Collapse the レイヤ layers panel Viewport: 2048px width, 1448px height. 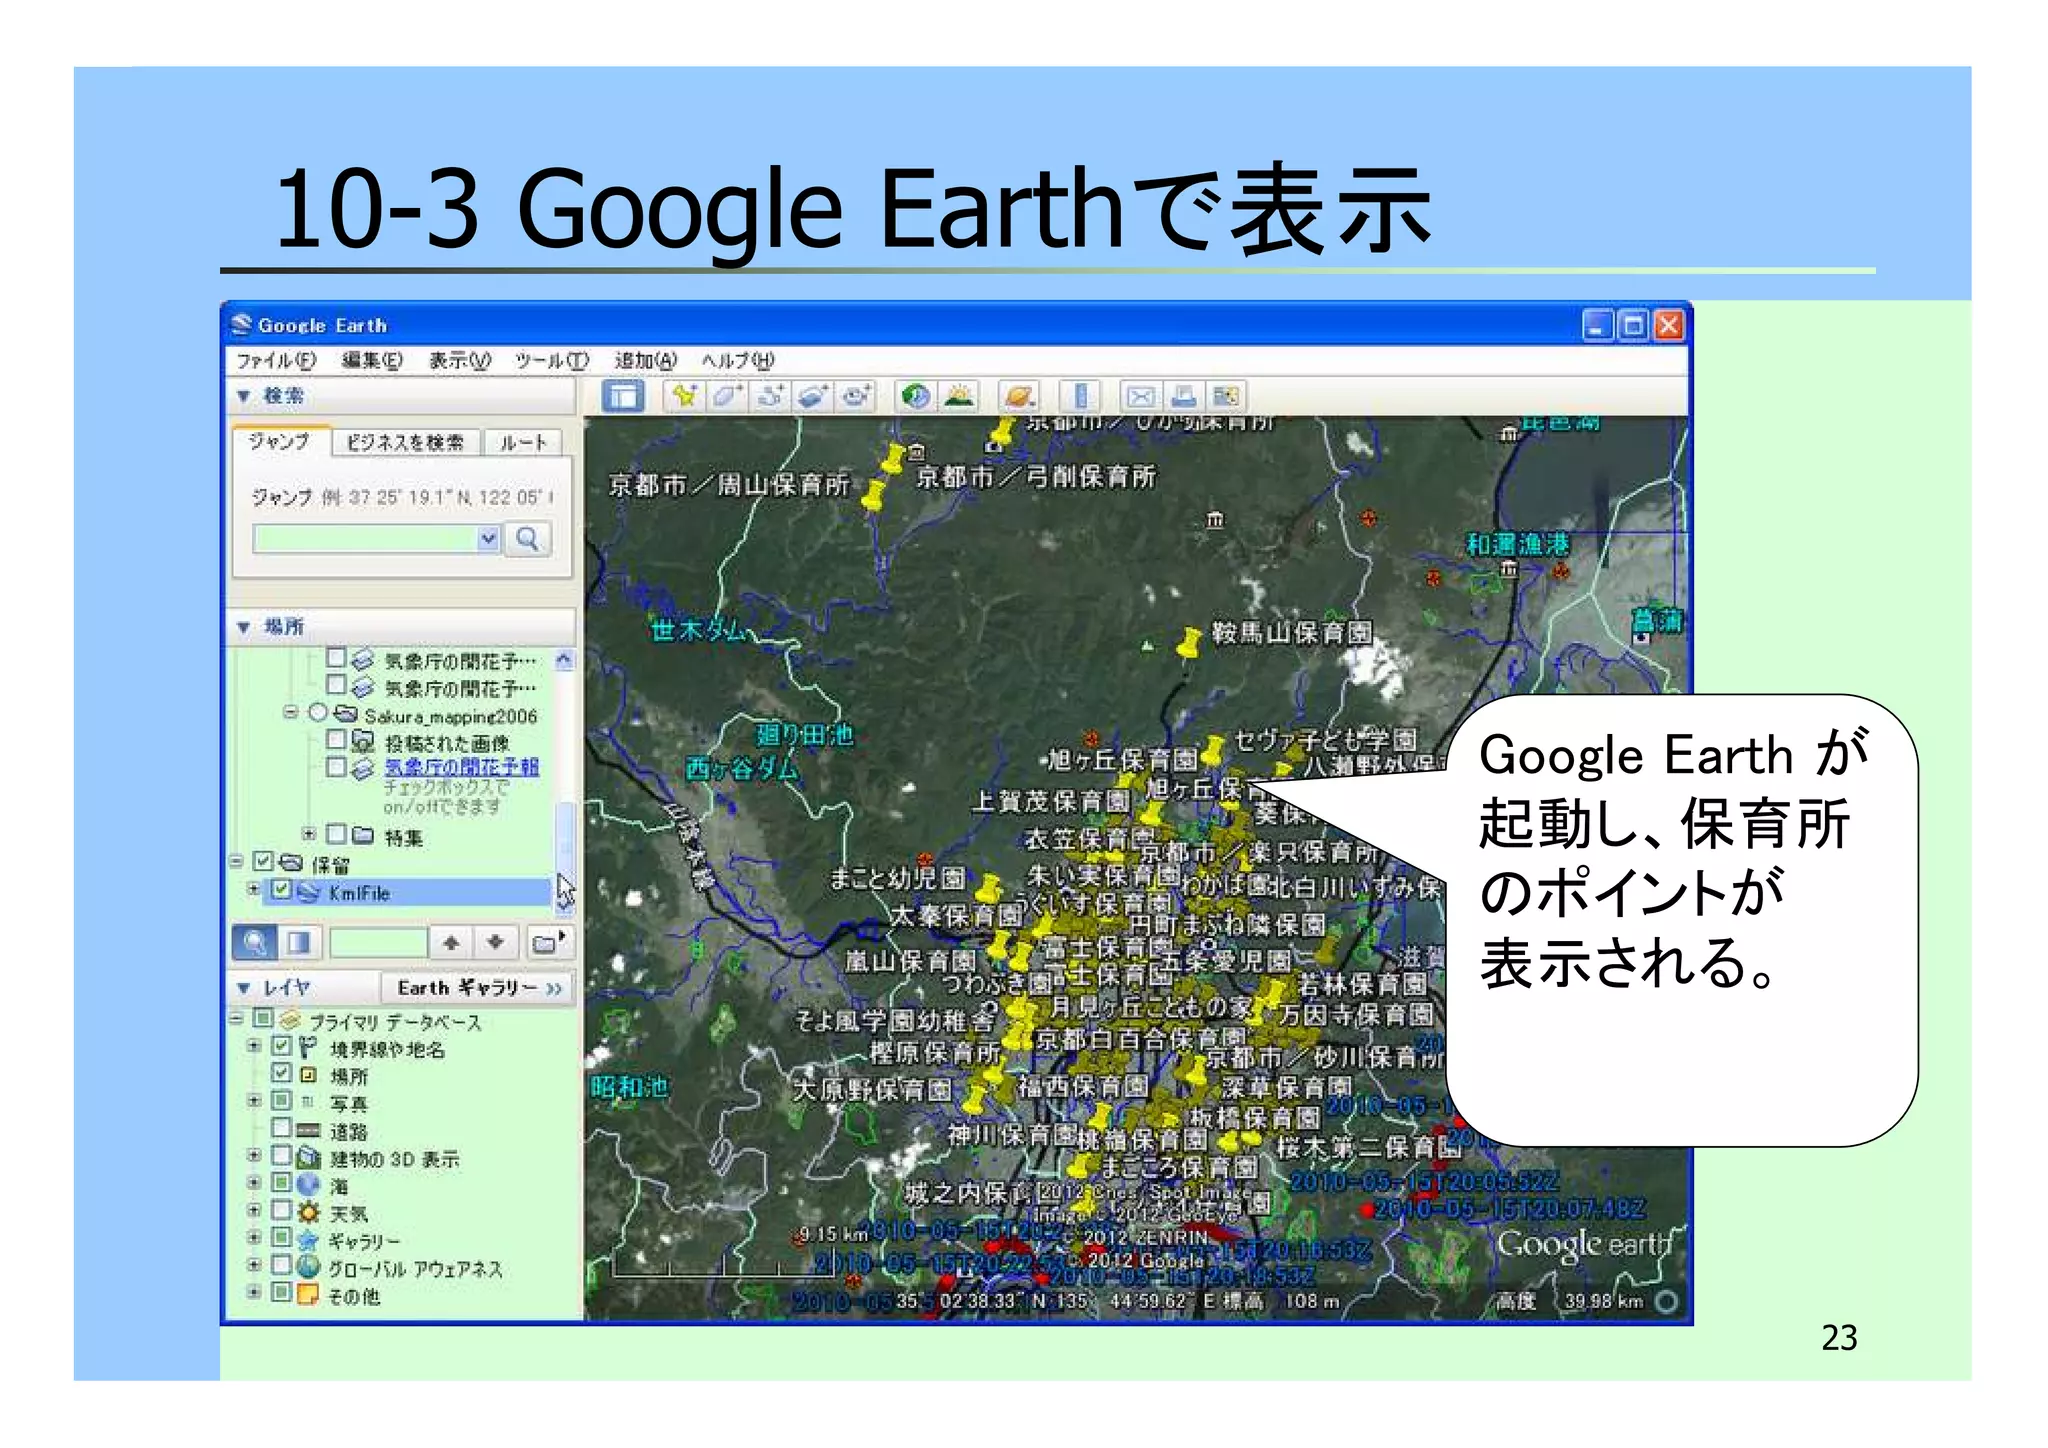pyautogui.click(x=244, y=989)
